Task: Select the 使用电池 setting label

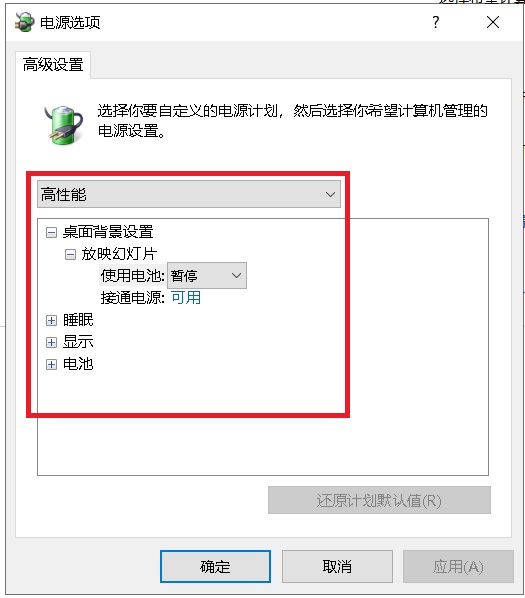Action: pos(133,275)
